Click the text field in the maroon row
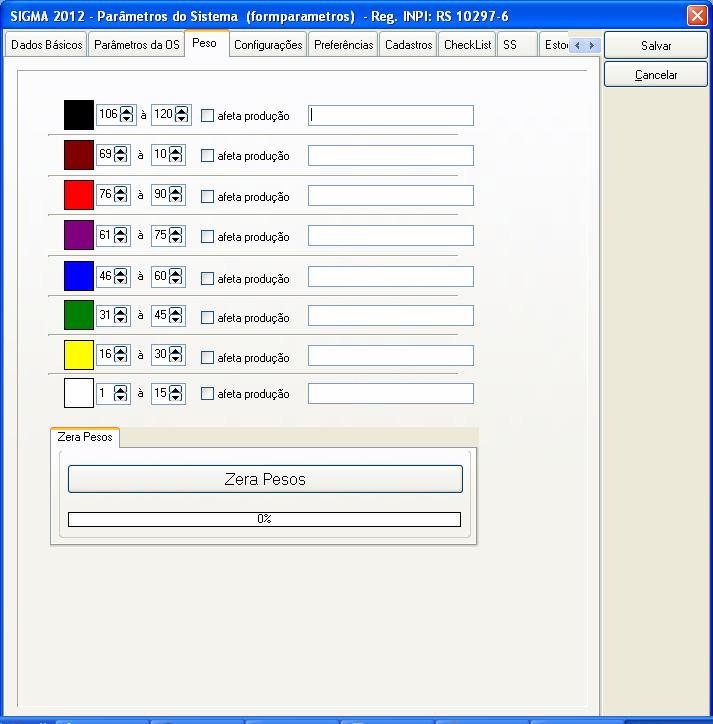Viewport: 713px width, 724px height. click(391, 156)
